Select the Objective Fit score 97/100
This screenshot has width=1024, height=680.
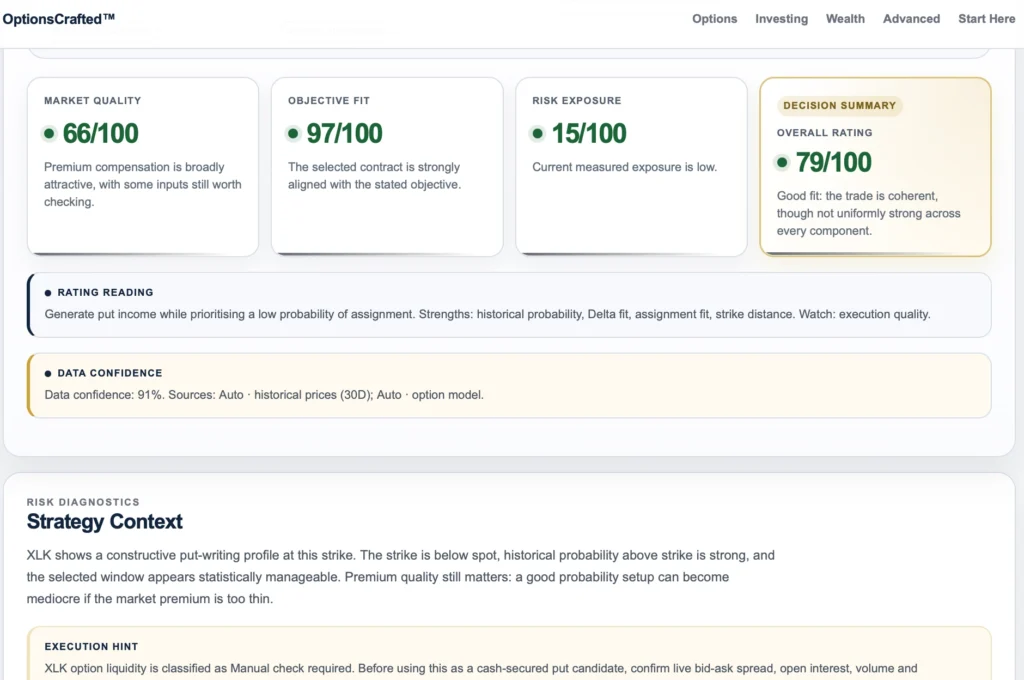(x=345, y=134)
